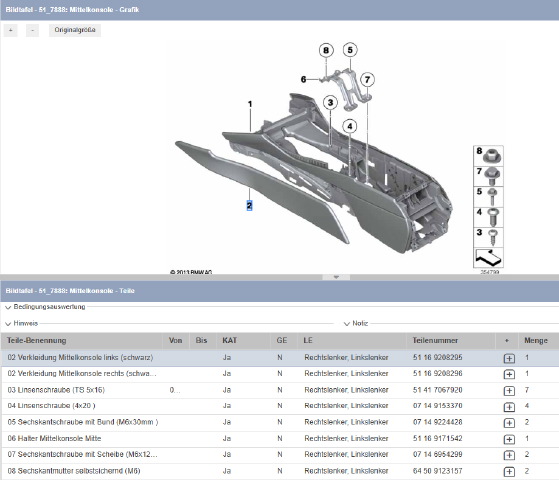The height and width of the screenshot is (480, 559).
Task: Select callout 4 circle in diagram
Action: coord(350,126)
